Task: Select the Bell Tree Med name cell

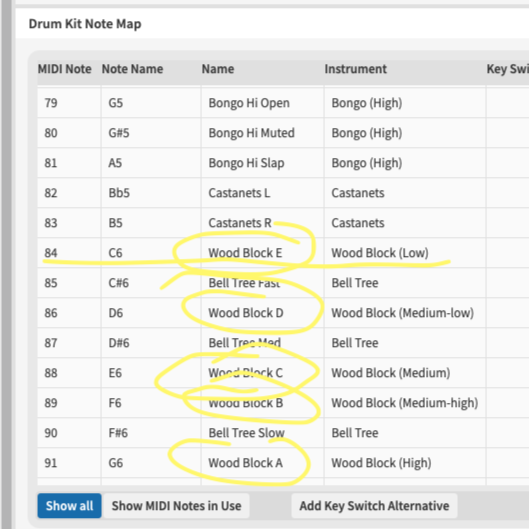Action: pyautogui.click(x=262, y=343)
